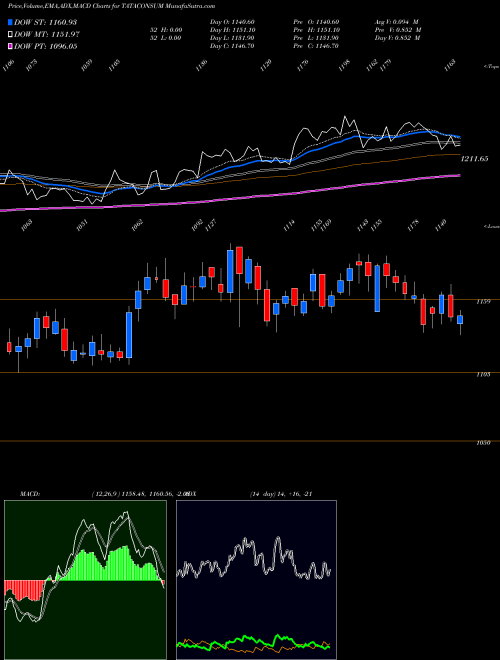Click the Day O: 1140.60 value
Image resolution: width=500 pixels, height=660 pixels.
click(232, 22)
